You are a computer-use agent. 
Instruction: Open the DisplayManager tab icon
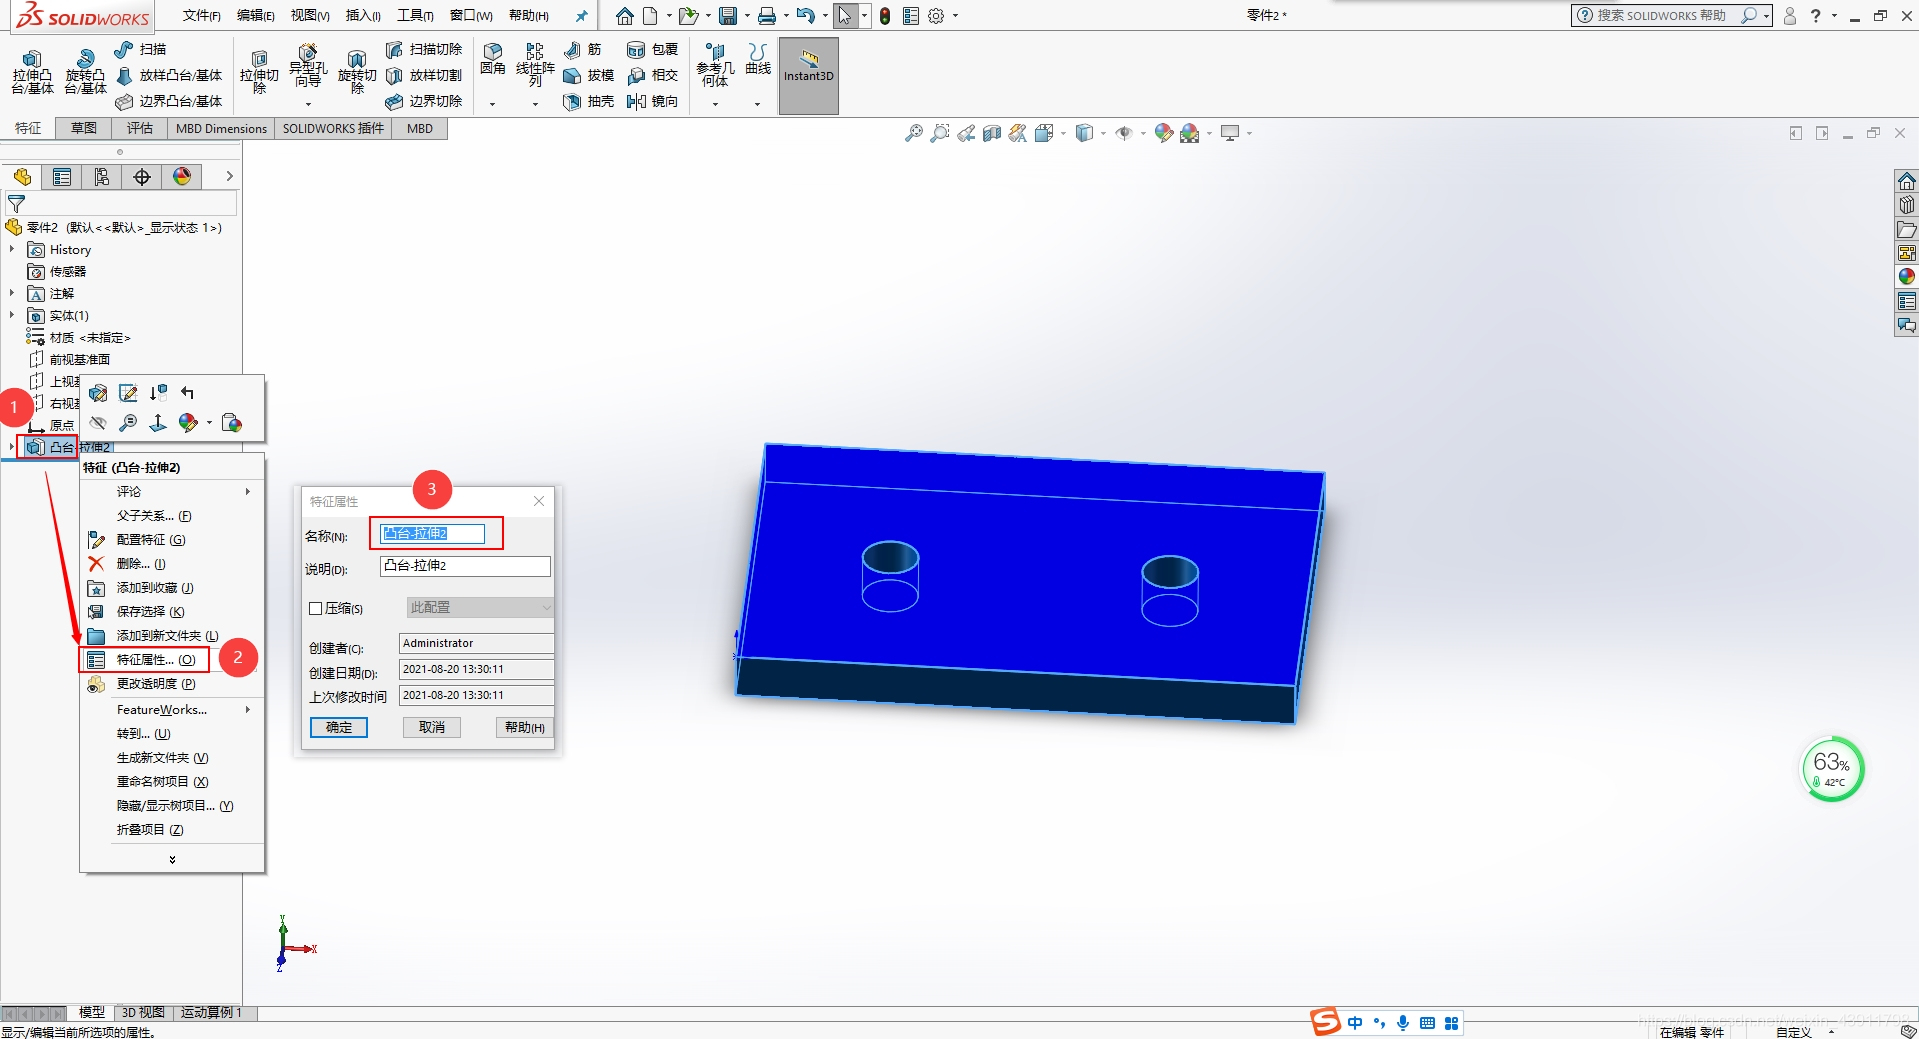tap(182, 177)
